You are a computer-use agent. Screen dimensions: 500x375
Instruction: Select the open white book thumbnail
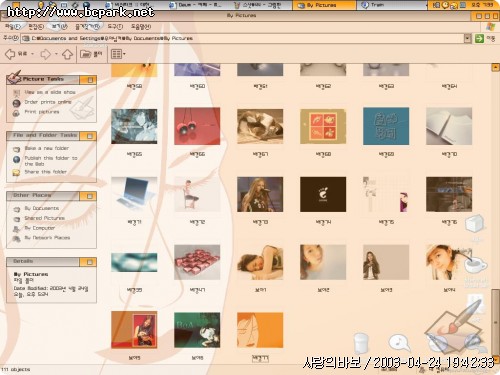tap(449, 126)
